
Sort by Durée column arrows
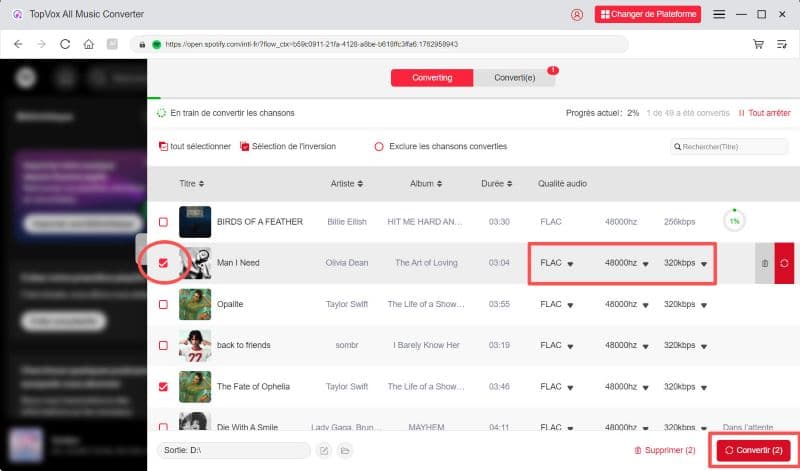pos(509,184)
